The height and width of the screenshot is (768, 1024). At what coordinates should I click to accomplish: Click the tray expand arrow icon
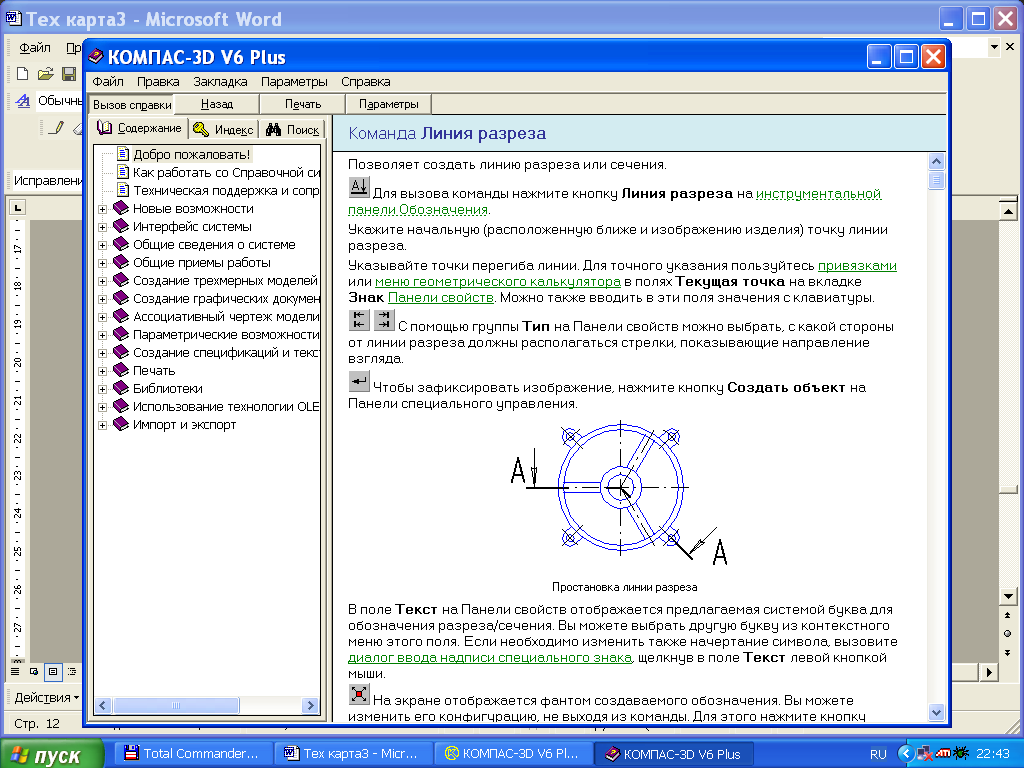(x=905, y=754)
